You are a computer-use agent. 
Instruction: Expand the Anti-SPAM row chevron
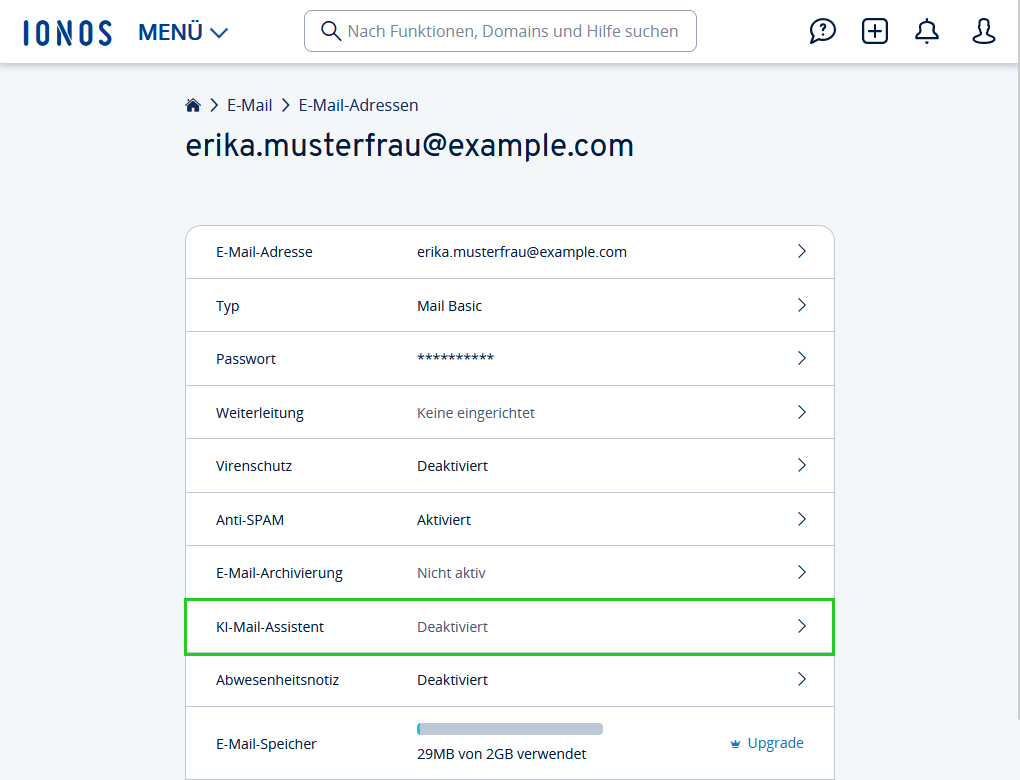click(x=801, y=519)
